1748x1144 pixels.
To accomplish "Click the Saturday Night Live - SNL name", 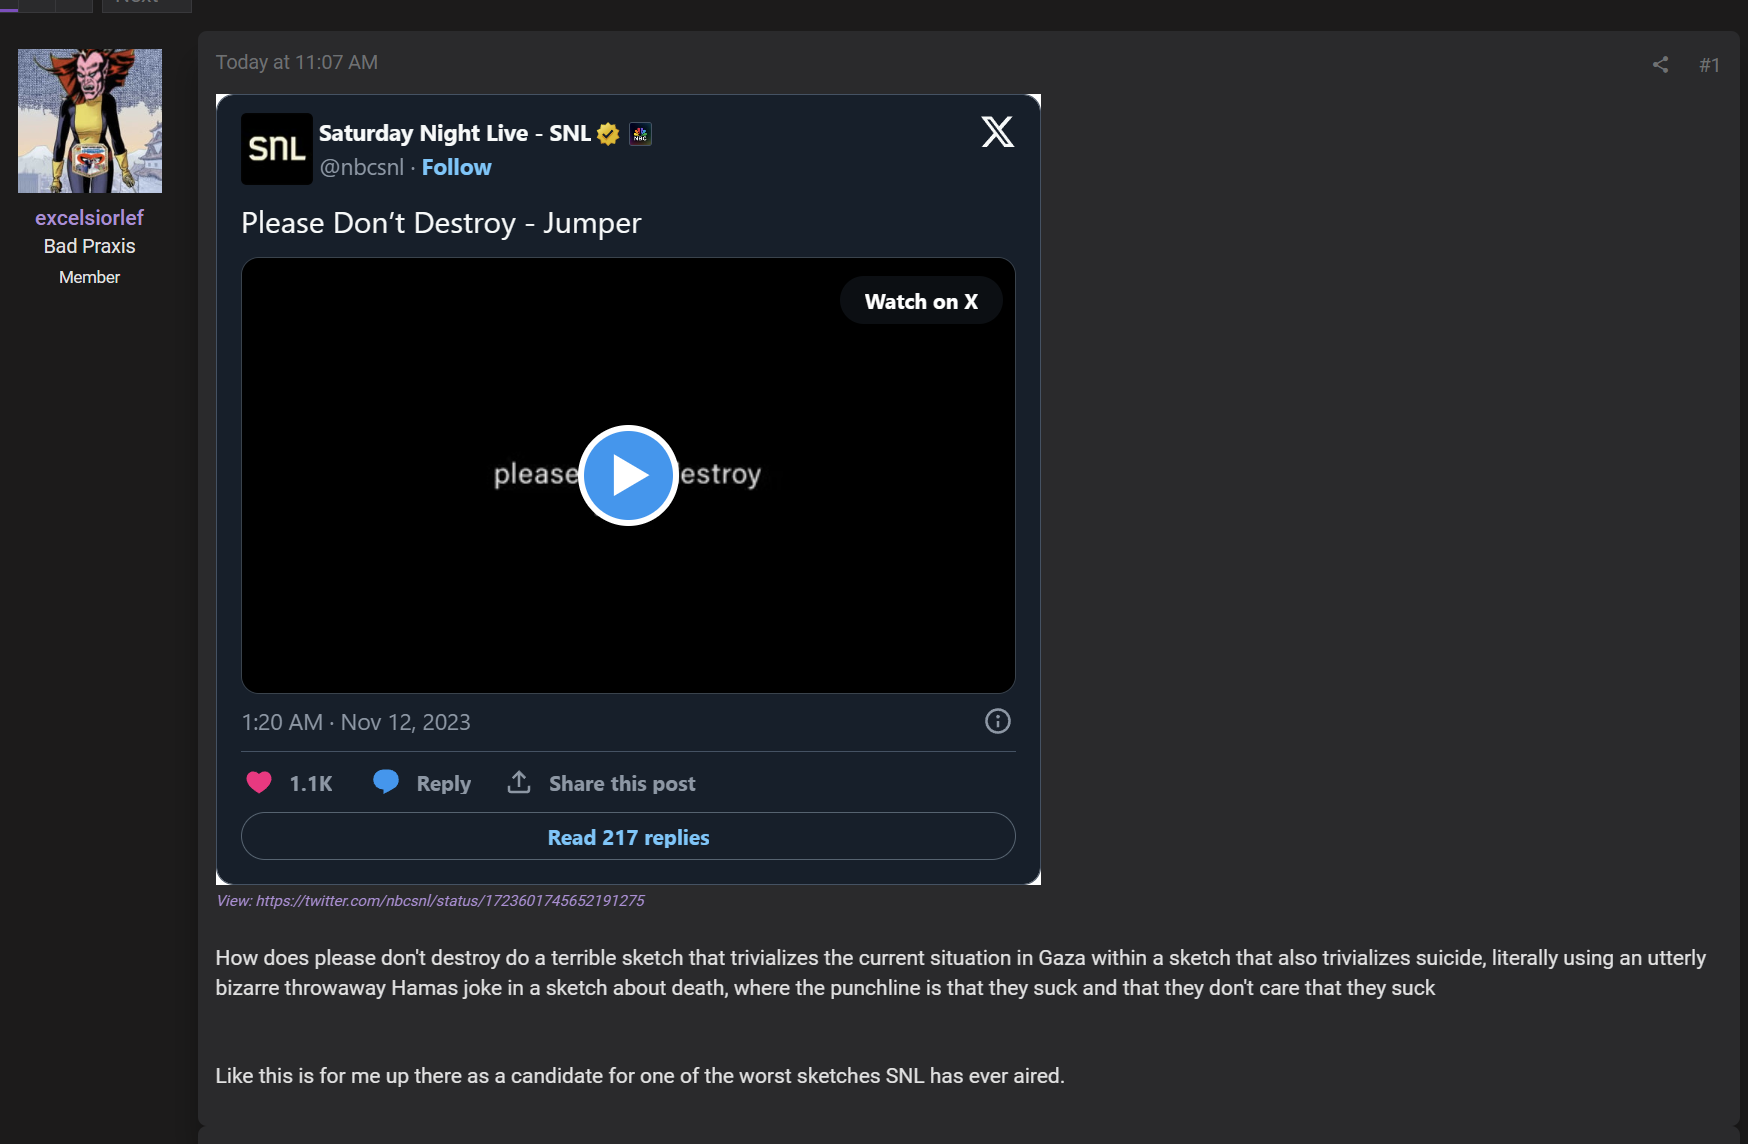I will click(x=455, y=134).
